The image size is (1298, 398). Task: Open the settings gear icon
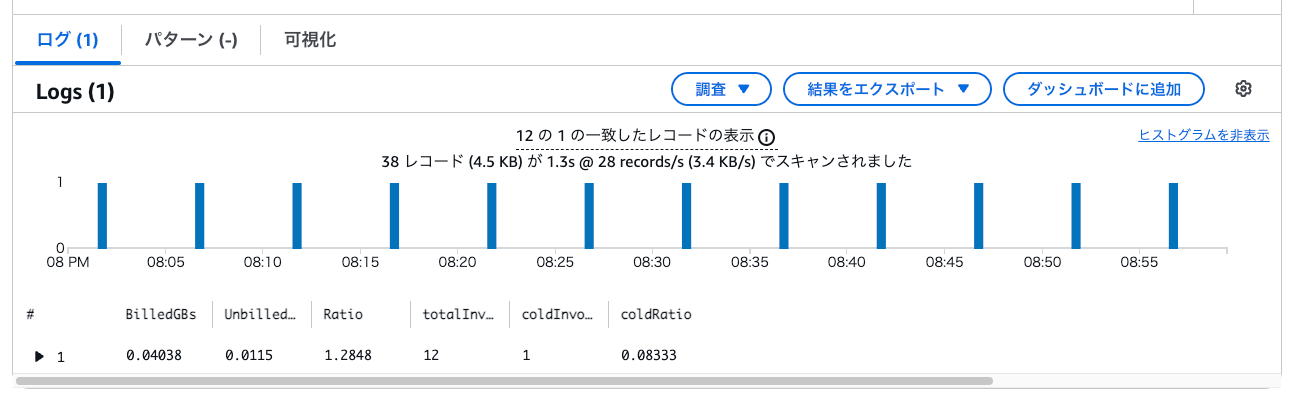pyautogui.click(x=1243, y=89)
